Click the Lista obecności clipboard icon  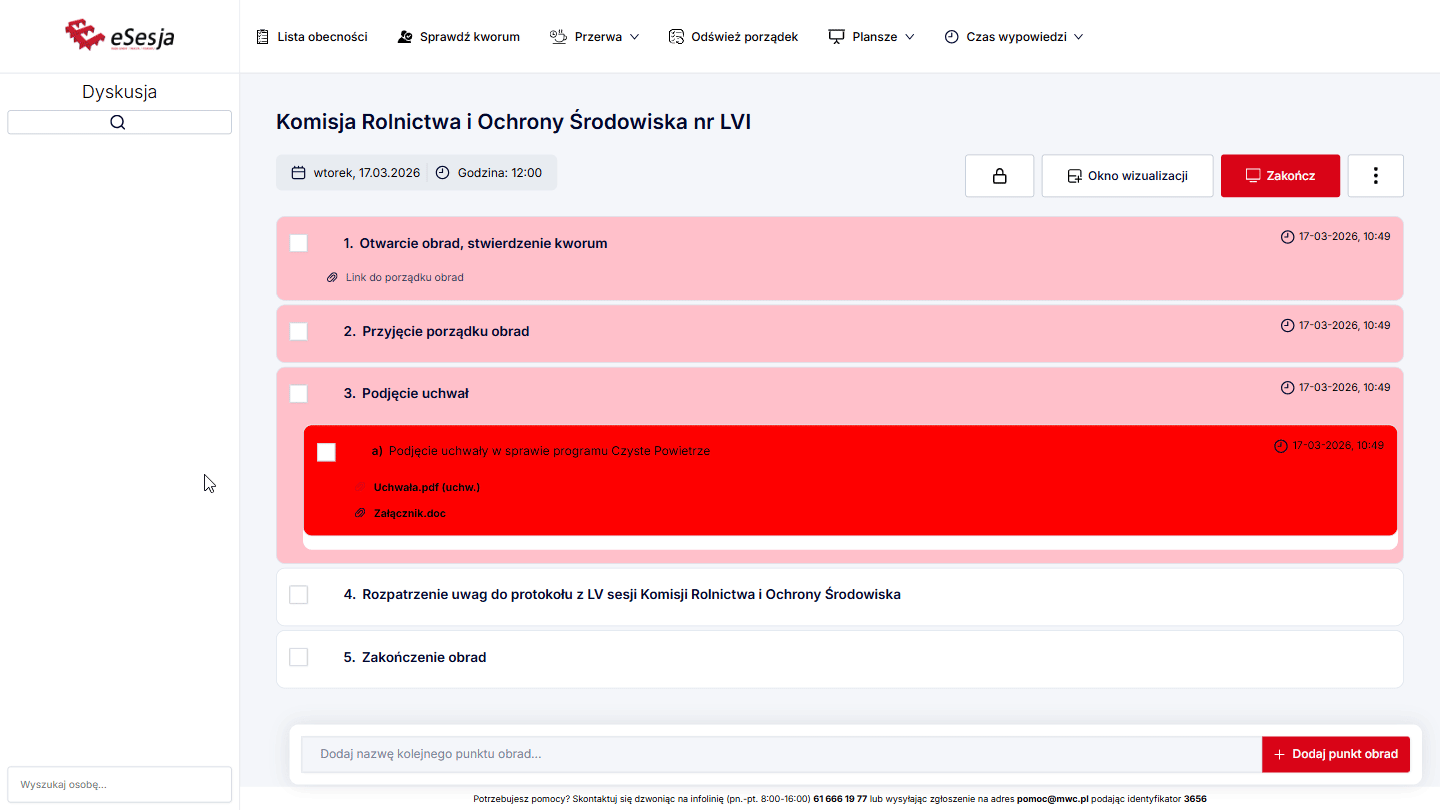[x=262, y=37]
